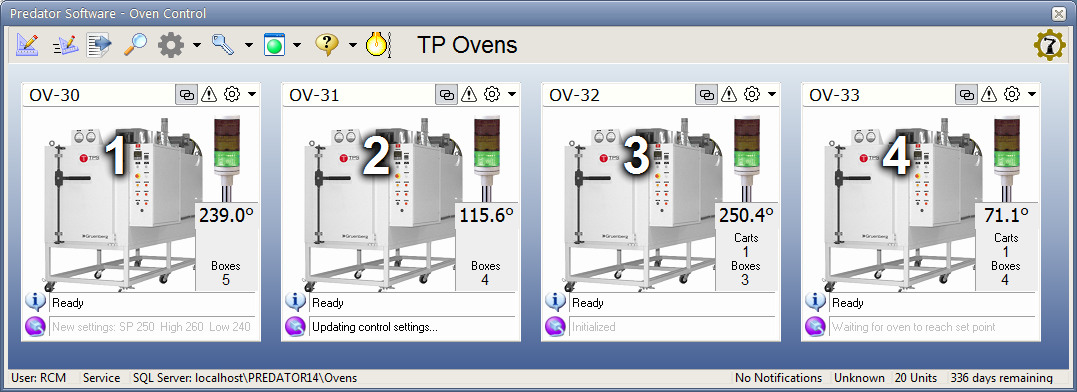Click the OV-32 stack light tower
This screenshot has width=1077, height=392.
click(x=746, y=159)
